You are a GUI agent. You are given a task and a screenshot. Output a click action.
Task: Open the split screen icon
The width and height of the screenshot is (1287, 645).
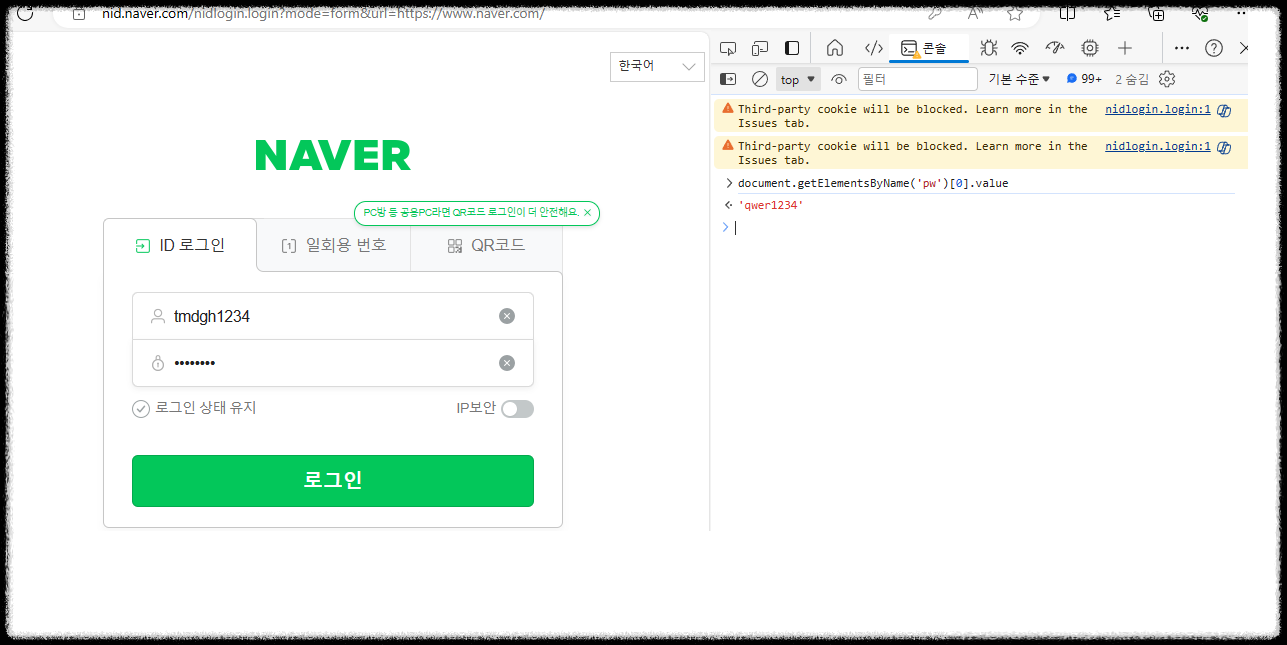(x=1068, y=13)
